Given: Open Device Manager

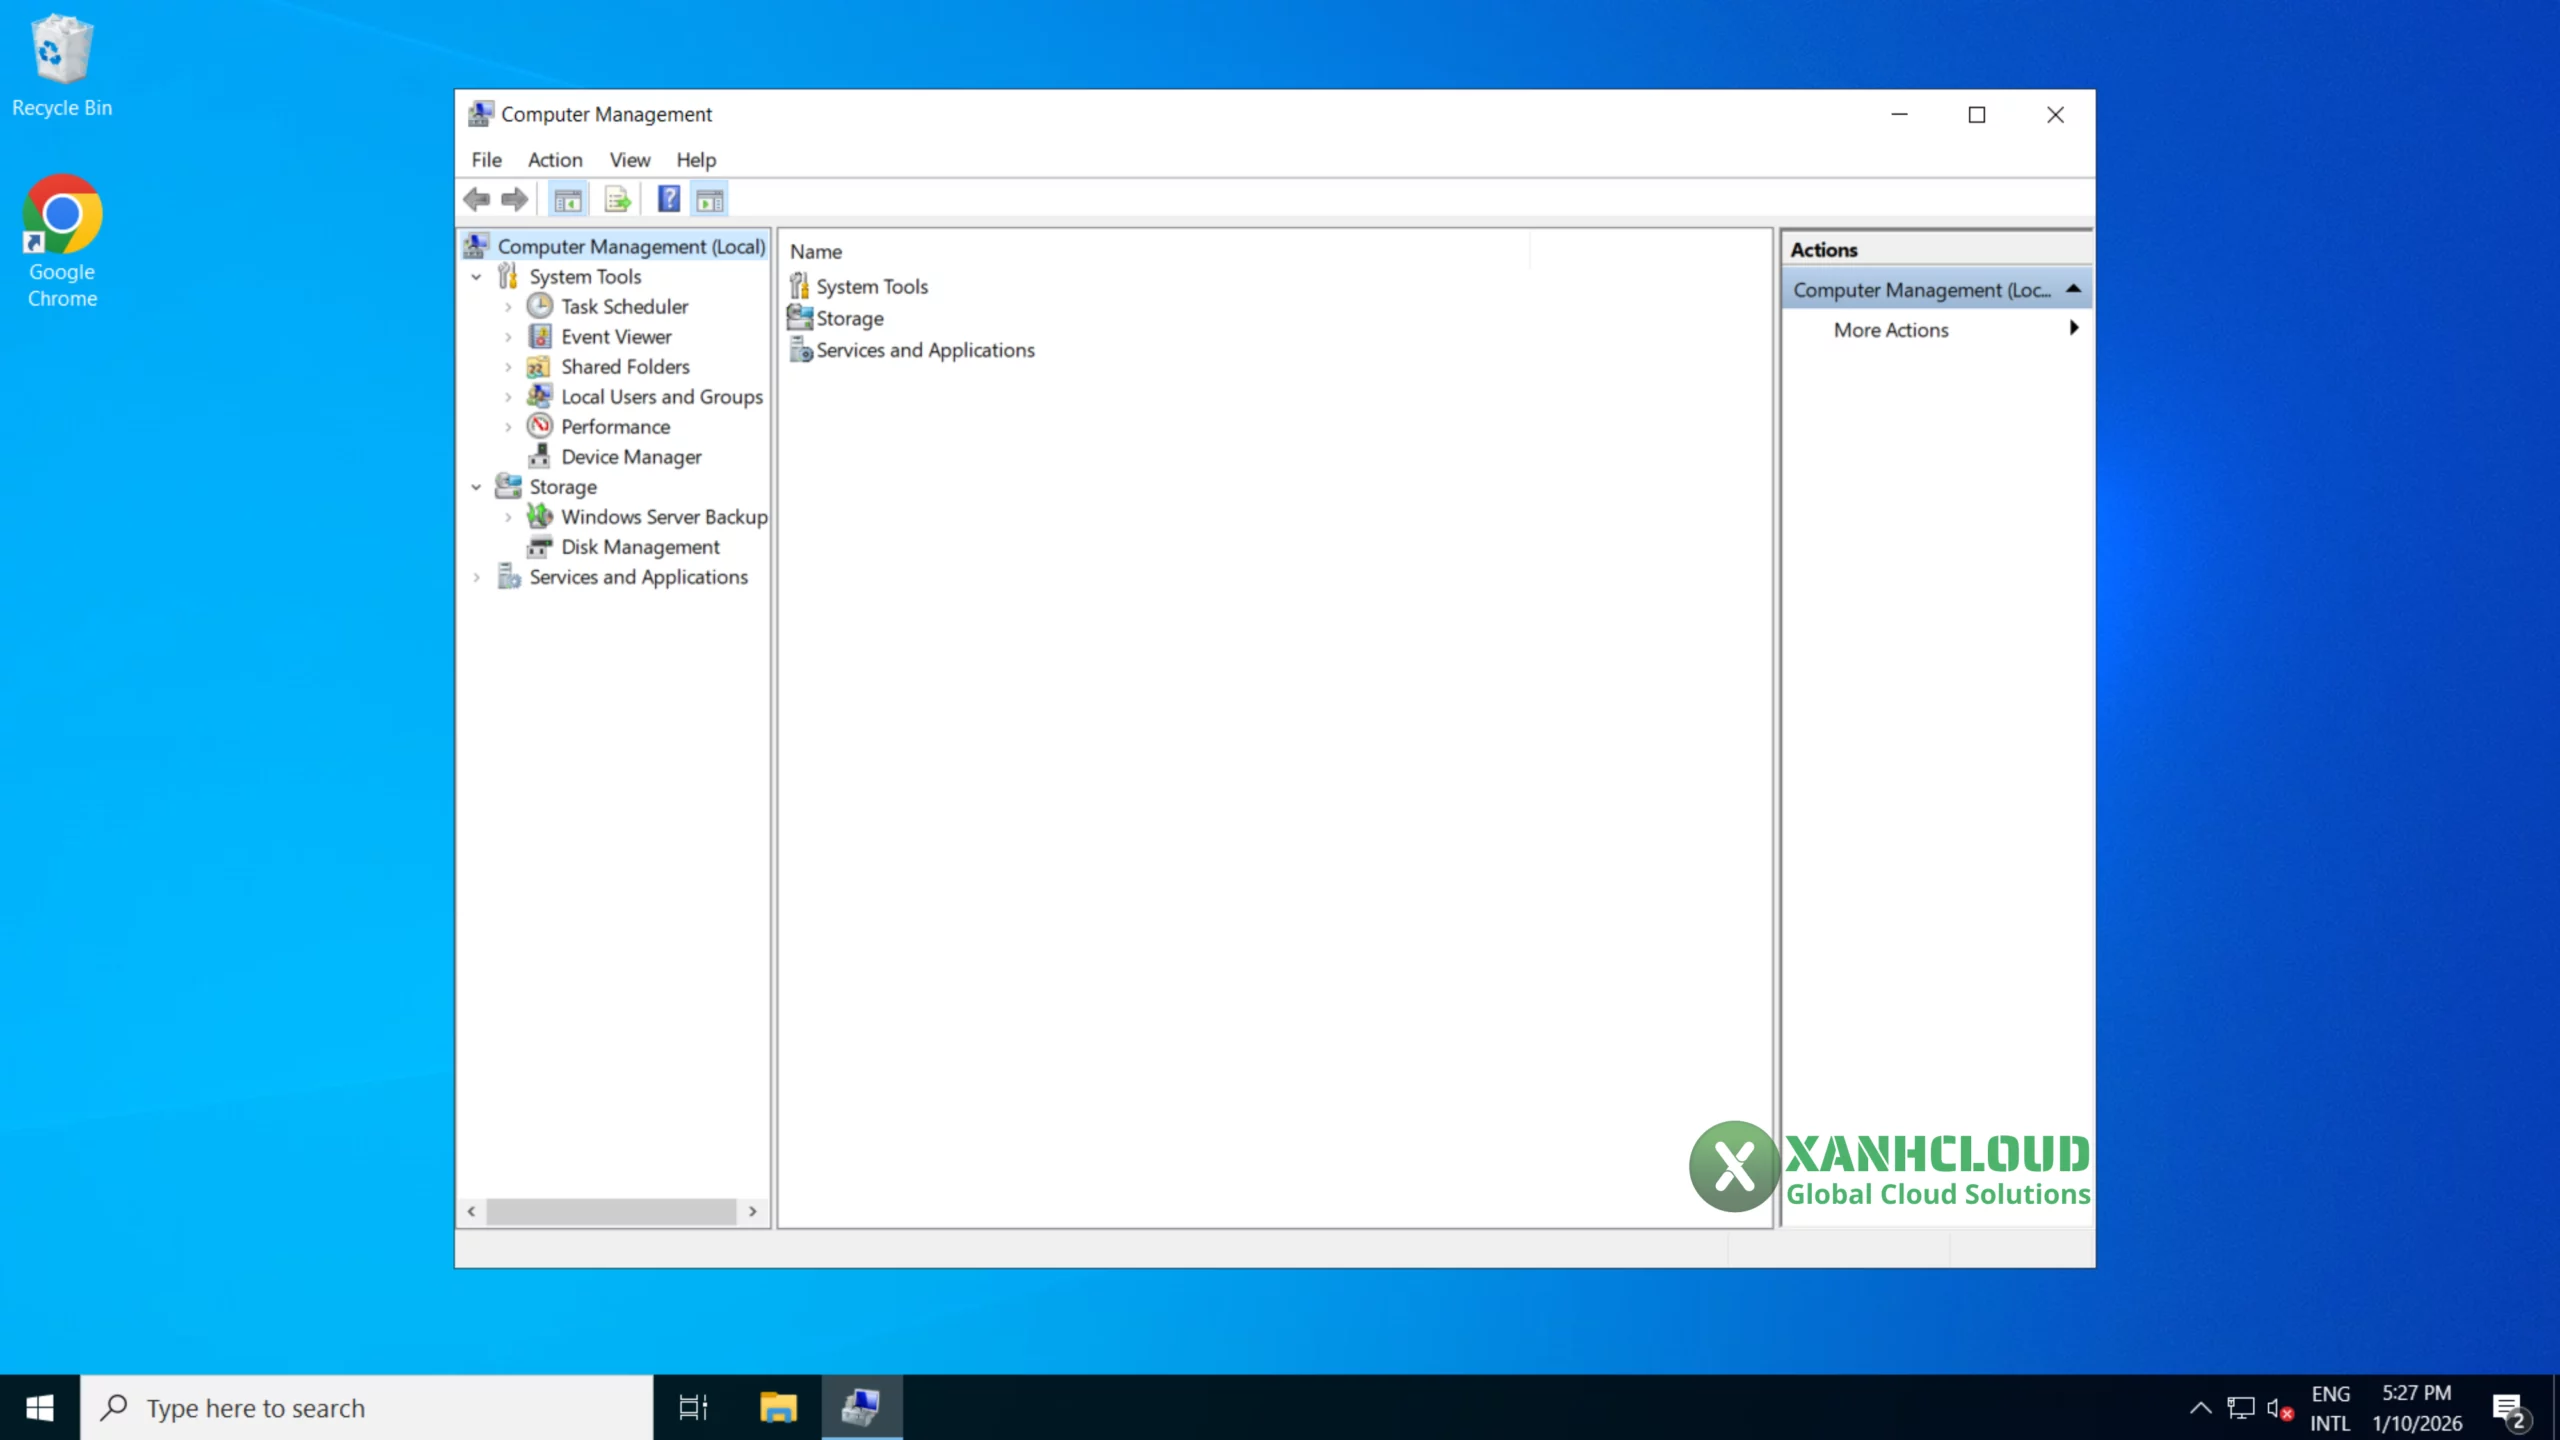Looking at the screenshot, I should click(x=632, y=457).
